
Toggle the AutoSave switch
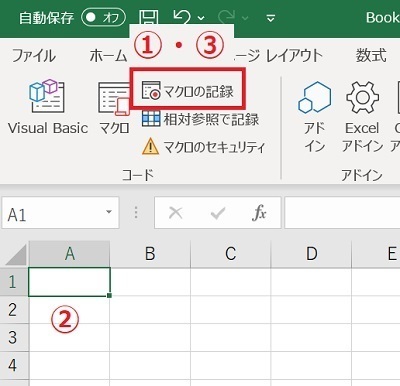[104, 17]
